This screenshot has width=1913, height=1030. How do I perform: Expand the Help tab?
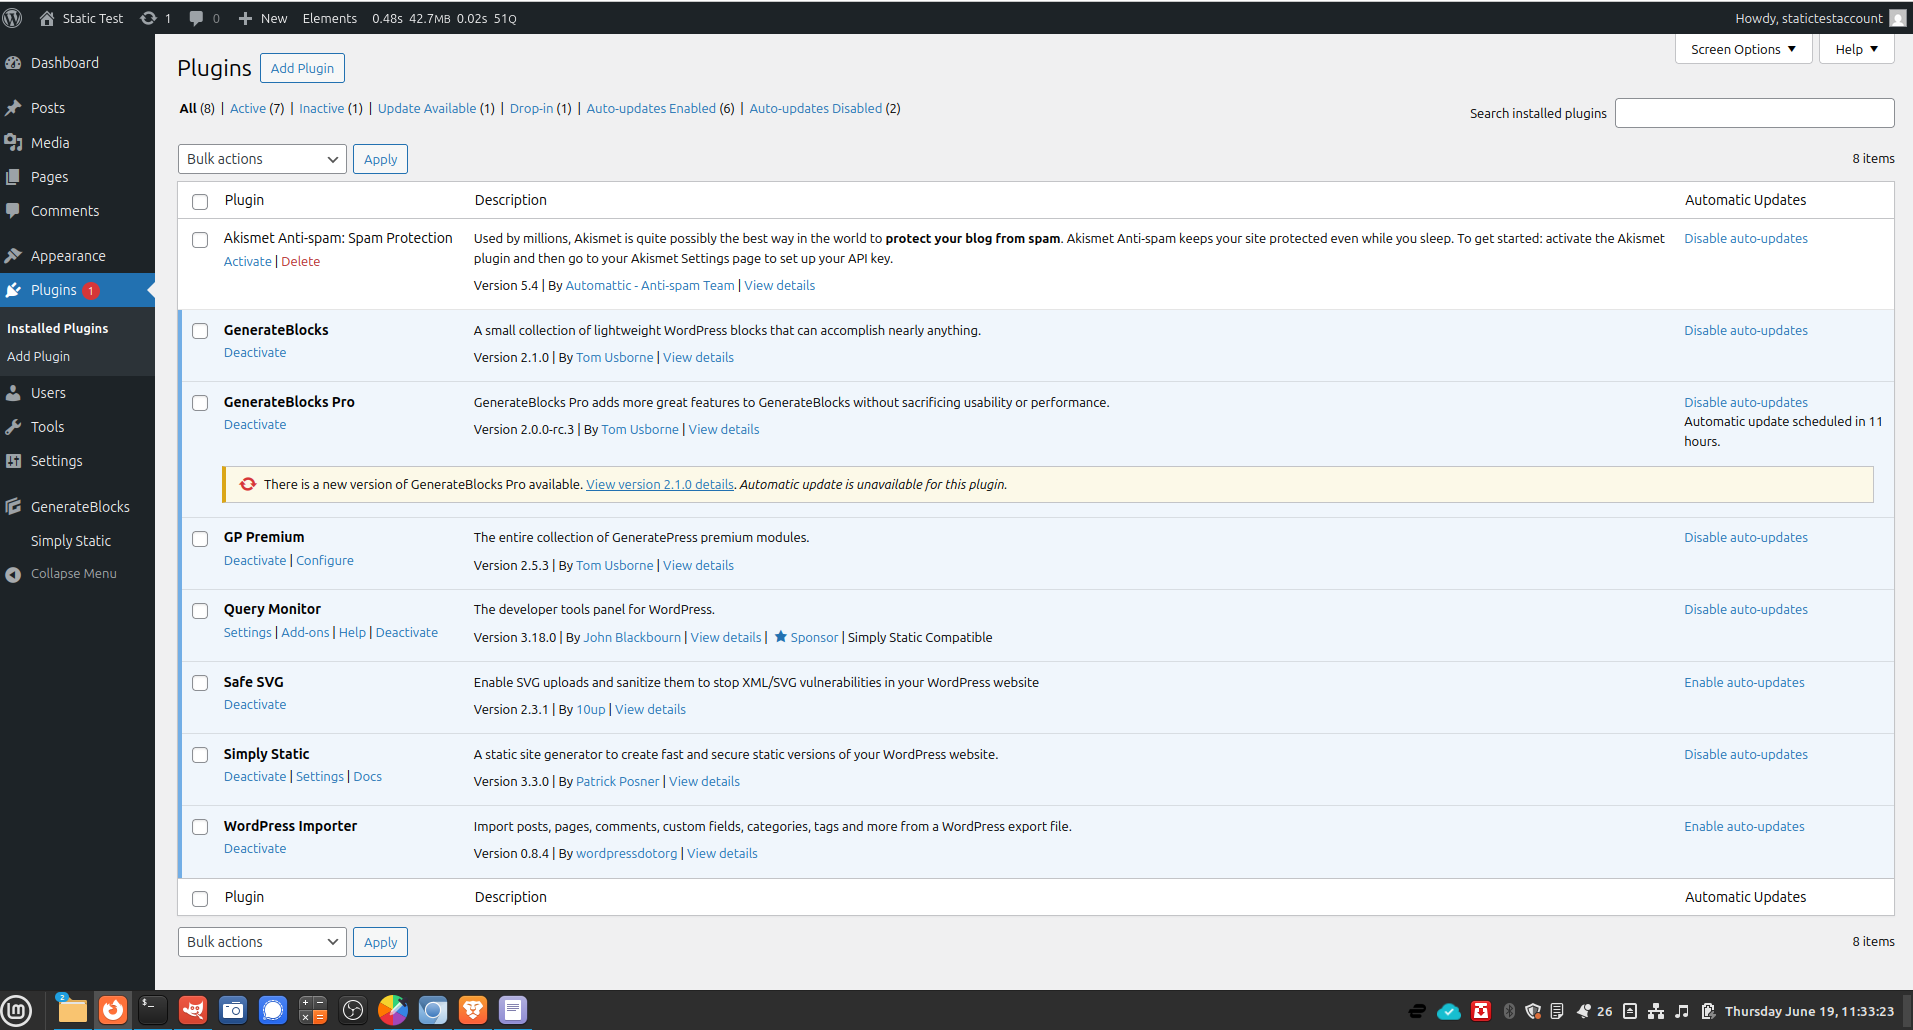click(x=1856, y=49)
